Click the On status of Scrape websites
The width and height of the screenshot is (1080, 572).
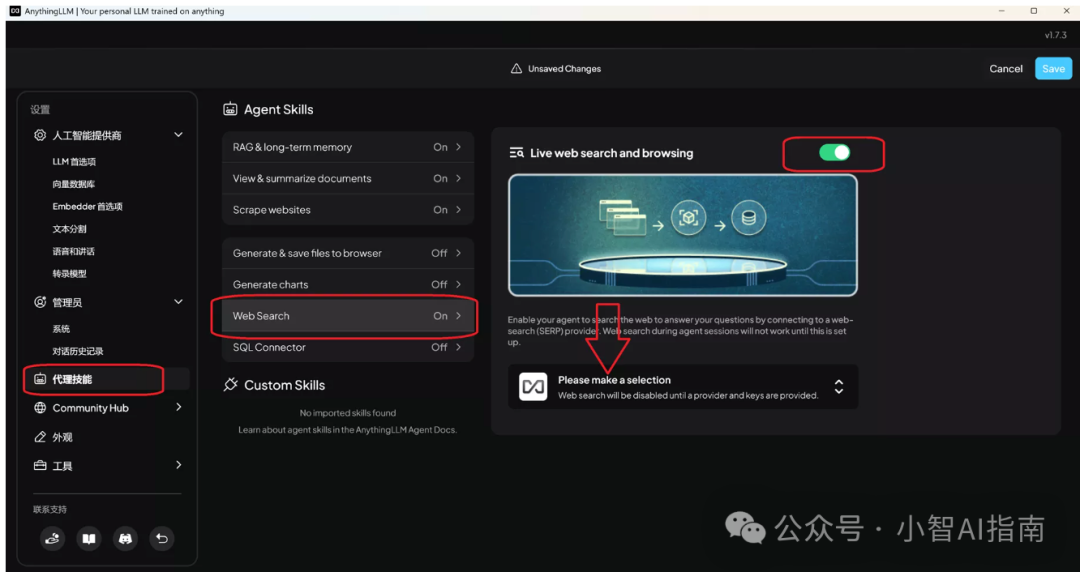tap(440, 210)
